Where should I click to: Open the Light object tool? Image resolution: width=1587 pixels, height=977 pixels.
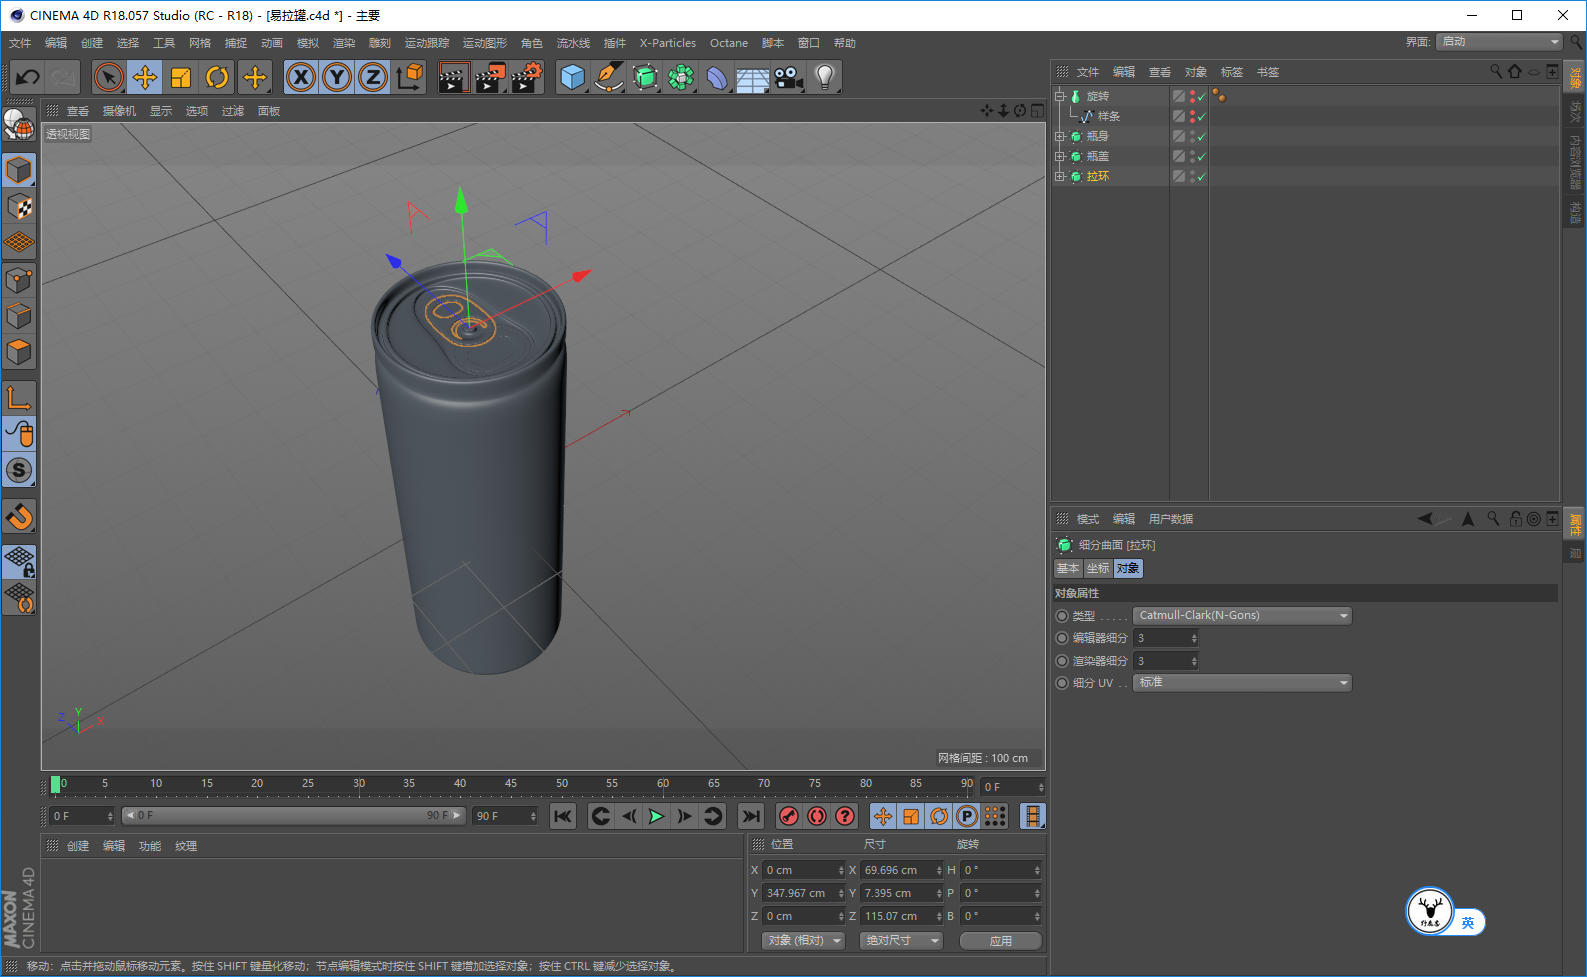coord(824,77)
